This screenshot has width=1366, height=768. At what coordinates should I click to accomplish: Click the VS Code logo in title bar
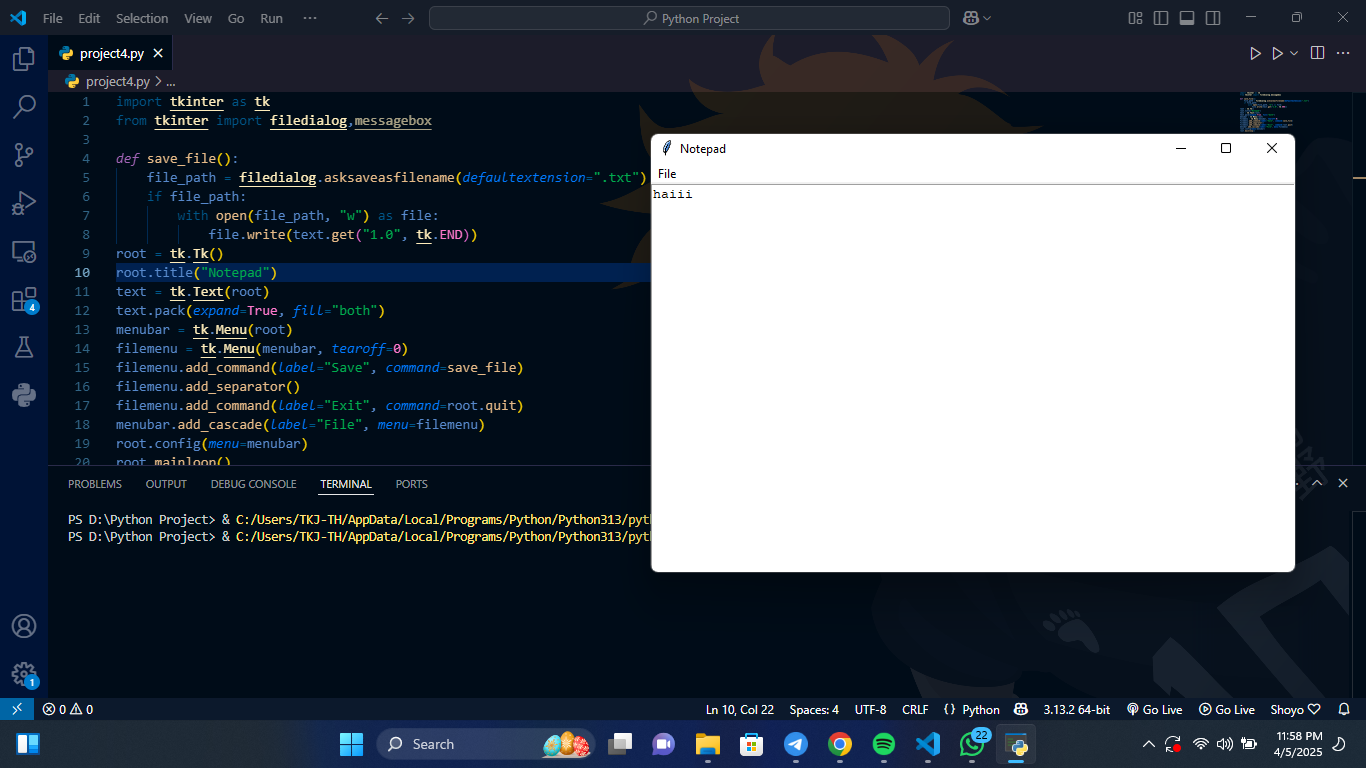[17, 18]
